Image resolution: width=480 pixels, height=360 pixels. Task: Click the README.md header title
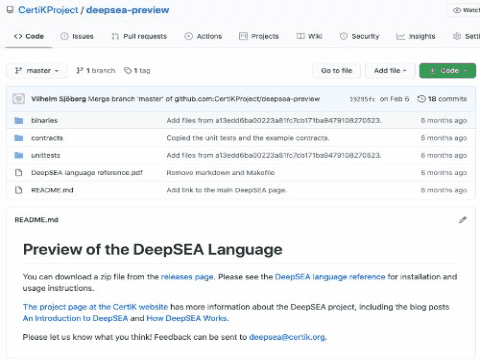click(x=36, y=220)
